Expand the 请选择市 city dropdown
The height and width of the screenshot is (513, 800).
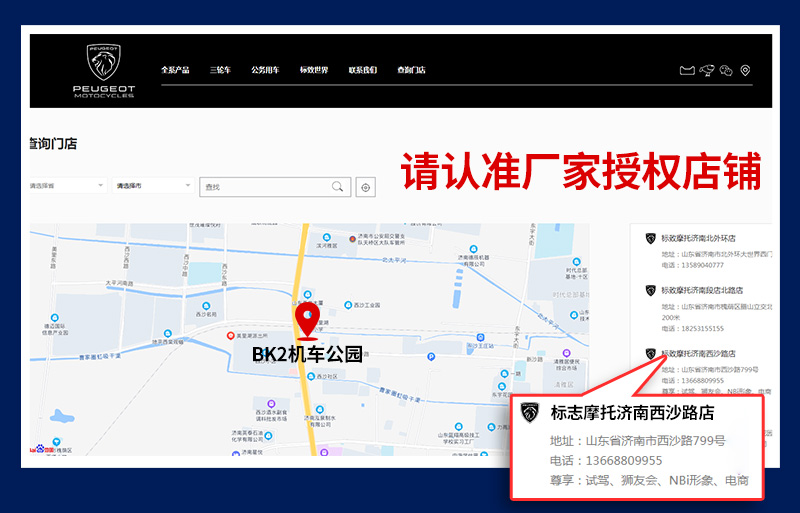[x=153, y=186]
